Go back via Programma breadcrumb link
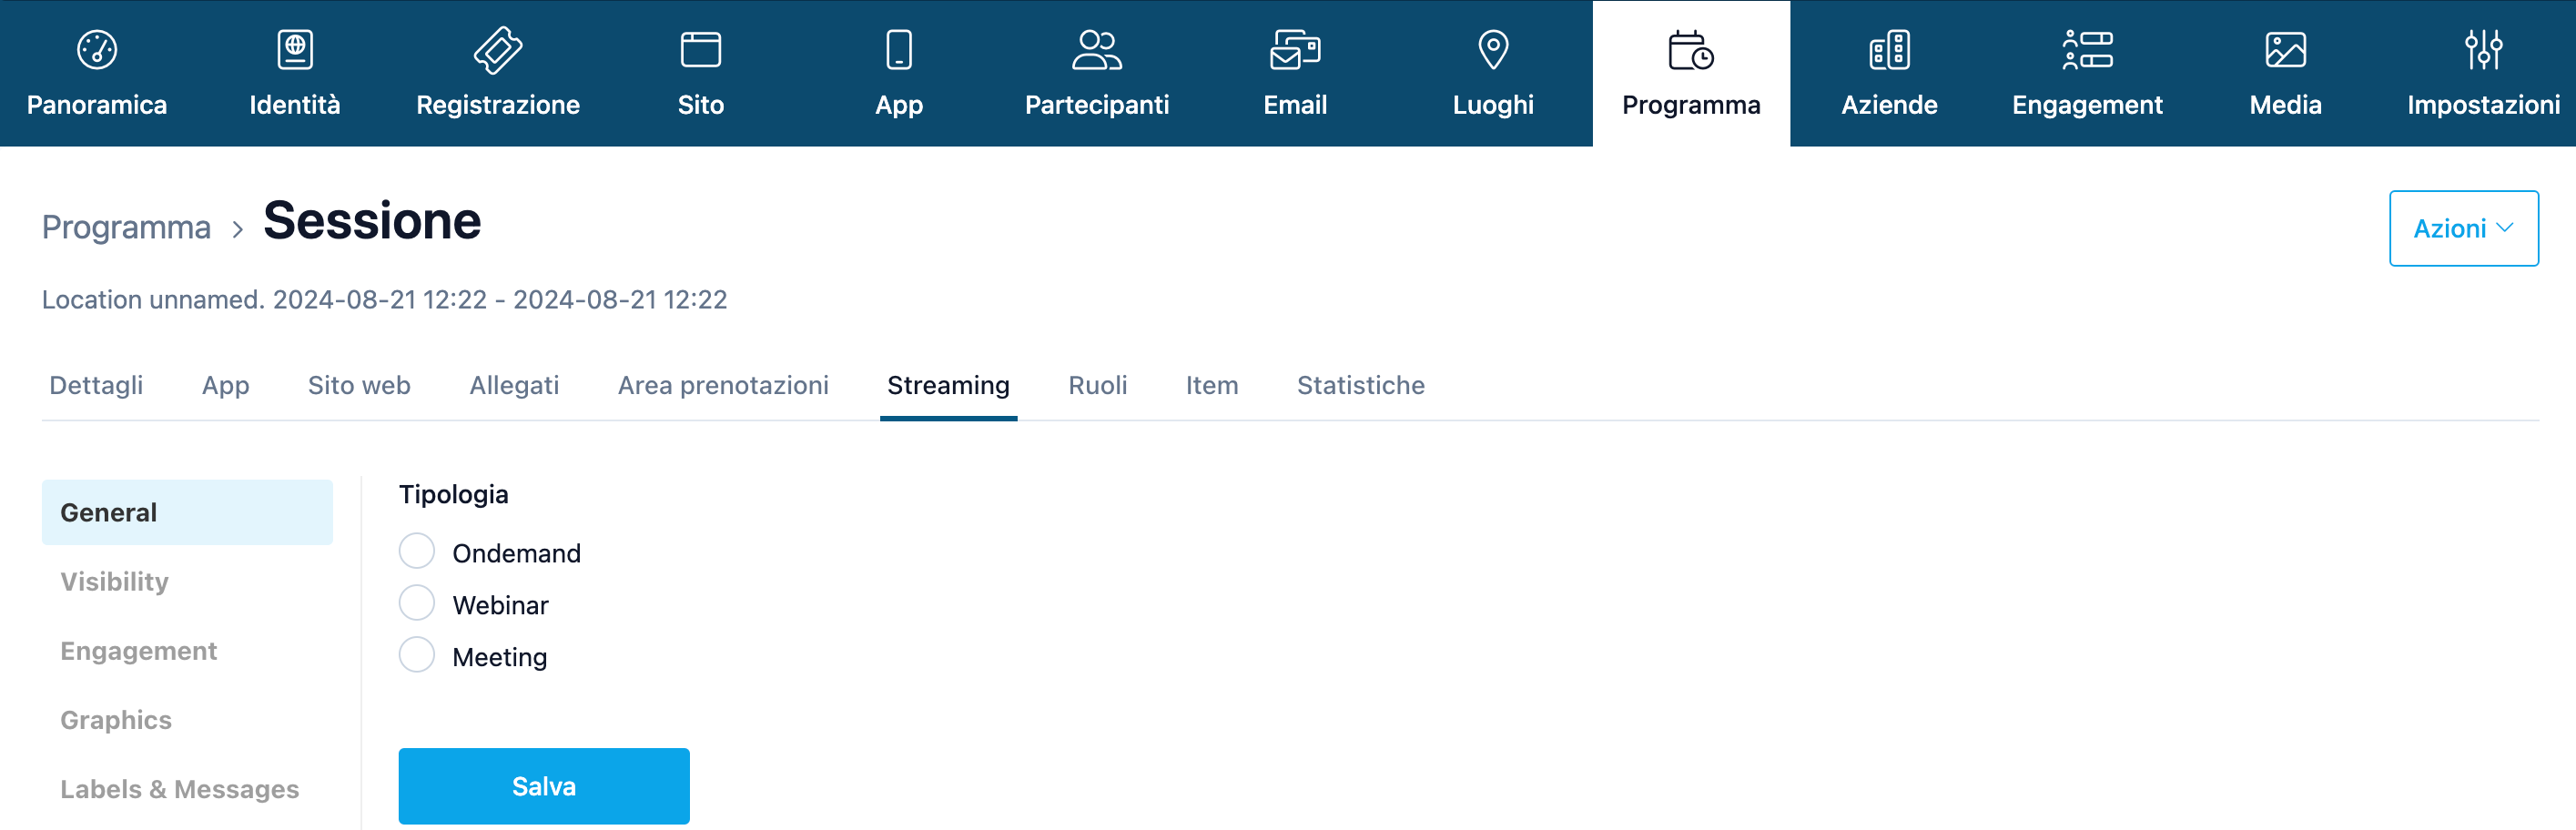The image size is (2576, 830). tap(126, 227)
